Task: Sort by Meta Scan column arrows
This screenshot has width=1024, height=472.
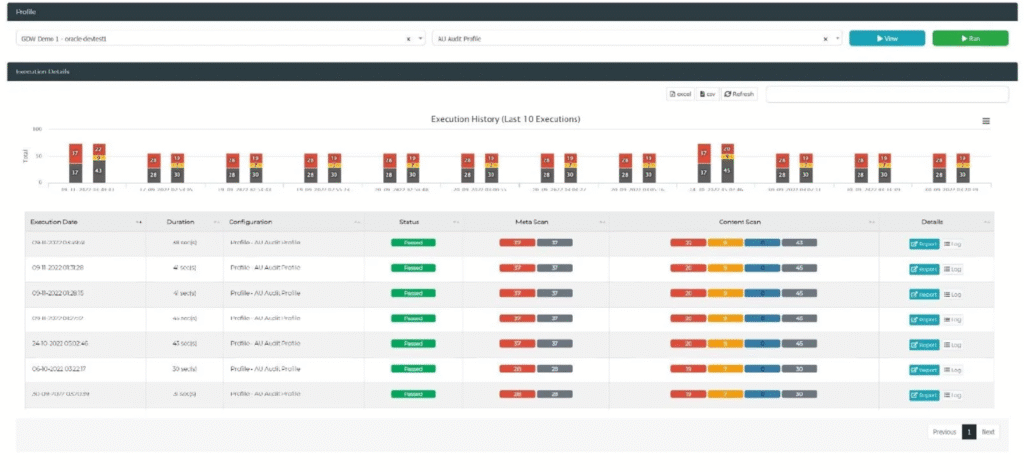Action: click(x=601, y=223)
